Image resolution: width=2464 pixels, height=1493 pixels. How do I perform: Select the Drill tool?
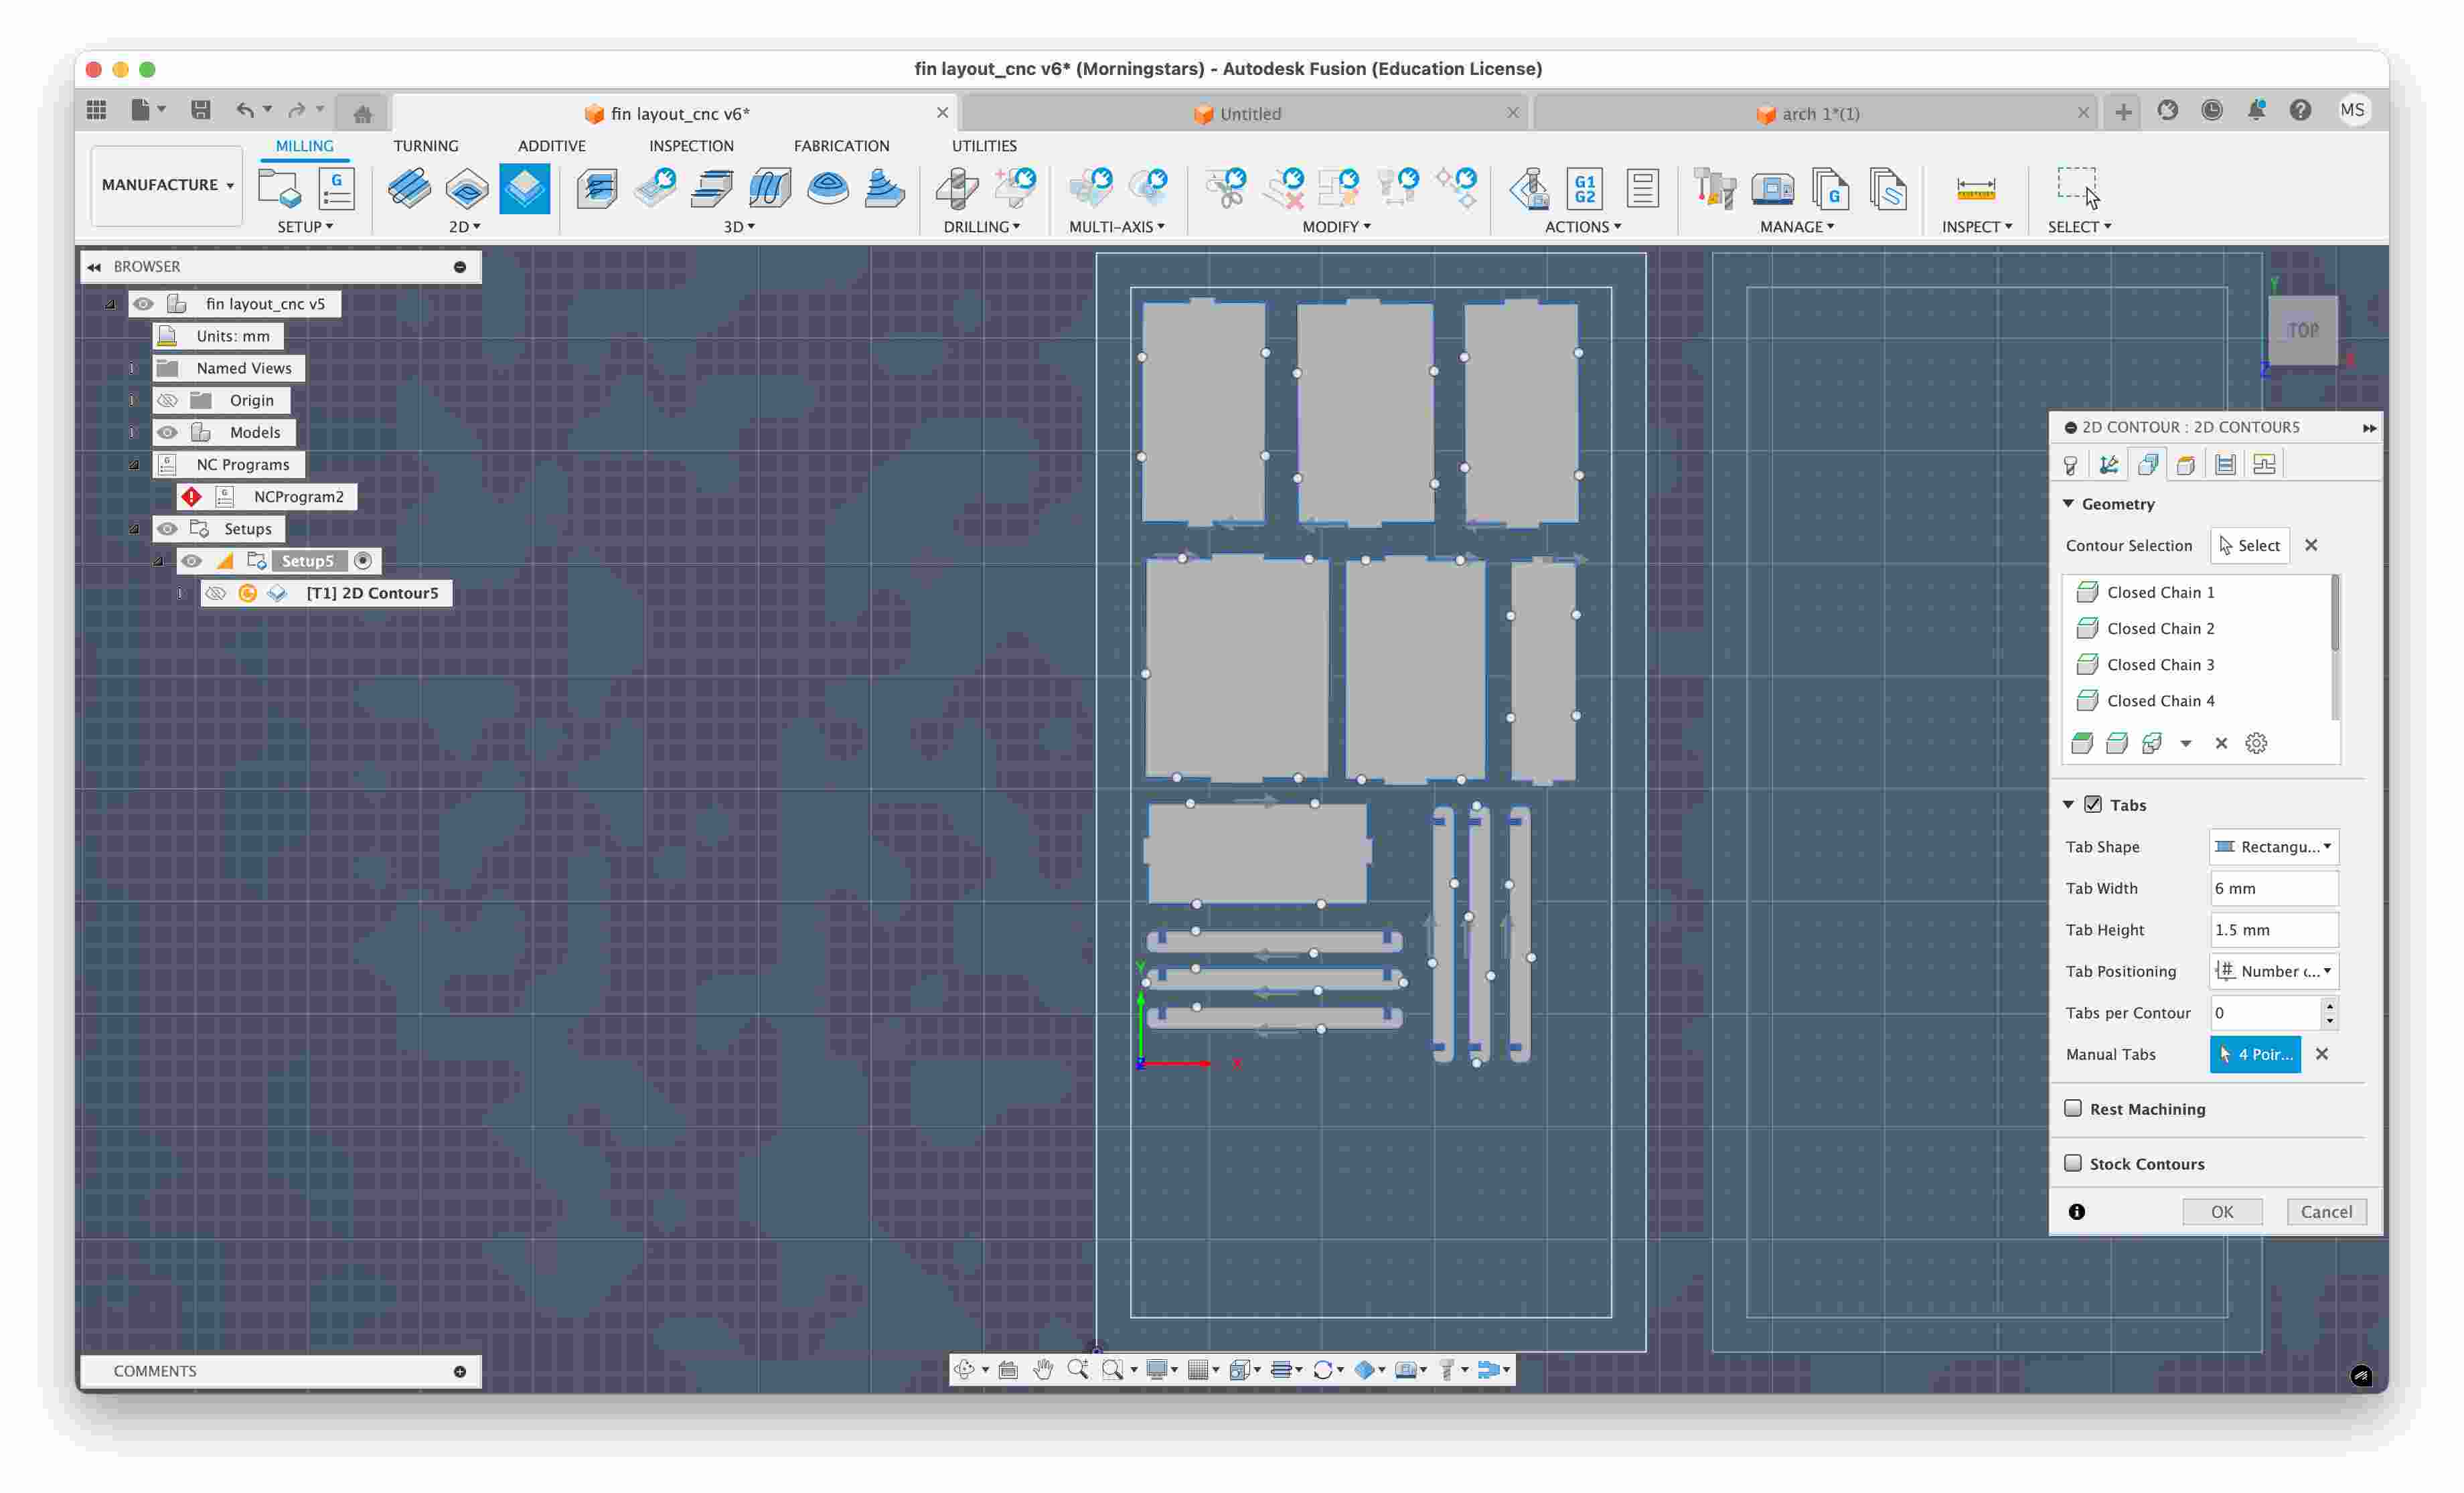[x=957, y=188]
